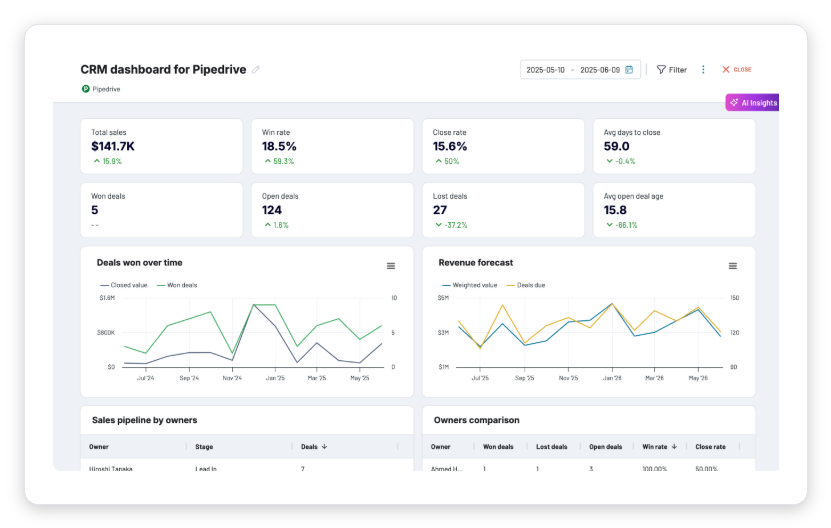
Task: Click the Total sales 15.9% change indicator
Action: coord(108,161)
